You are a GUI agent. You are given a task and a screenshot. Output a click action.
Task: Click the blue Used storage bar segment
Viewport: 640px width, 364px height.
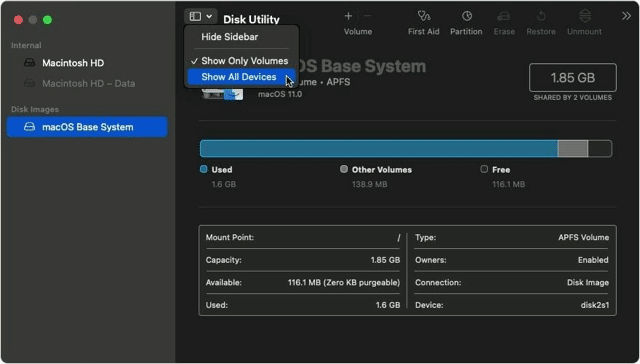tap(379, 149)
